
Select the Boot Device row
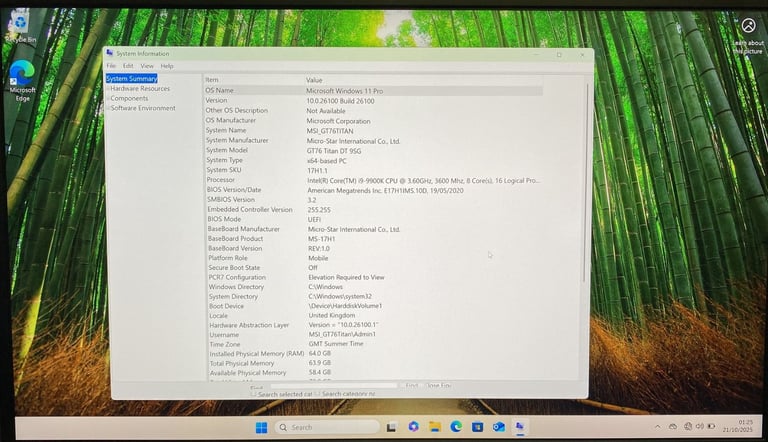[375, 306]
